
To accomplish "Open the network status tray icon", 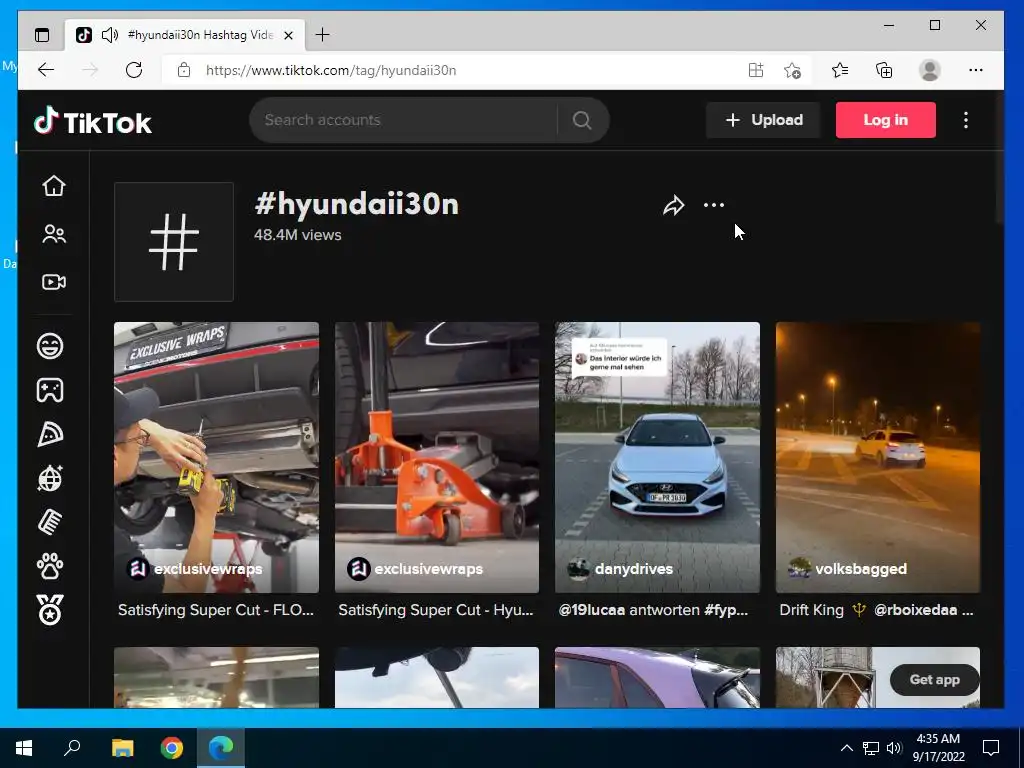I will (x=871, y=748).
